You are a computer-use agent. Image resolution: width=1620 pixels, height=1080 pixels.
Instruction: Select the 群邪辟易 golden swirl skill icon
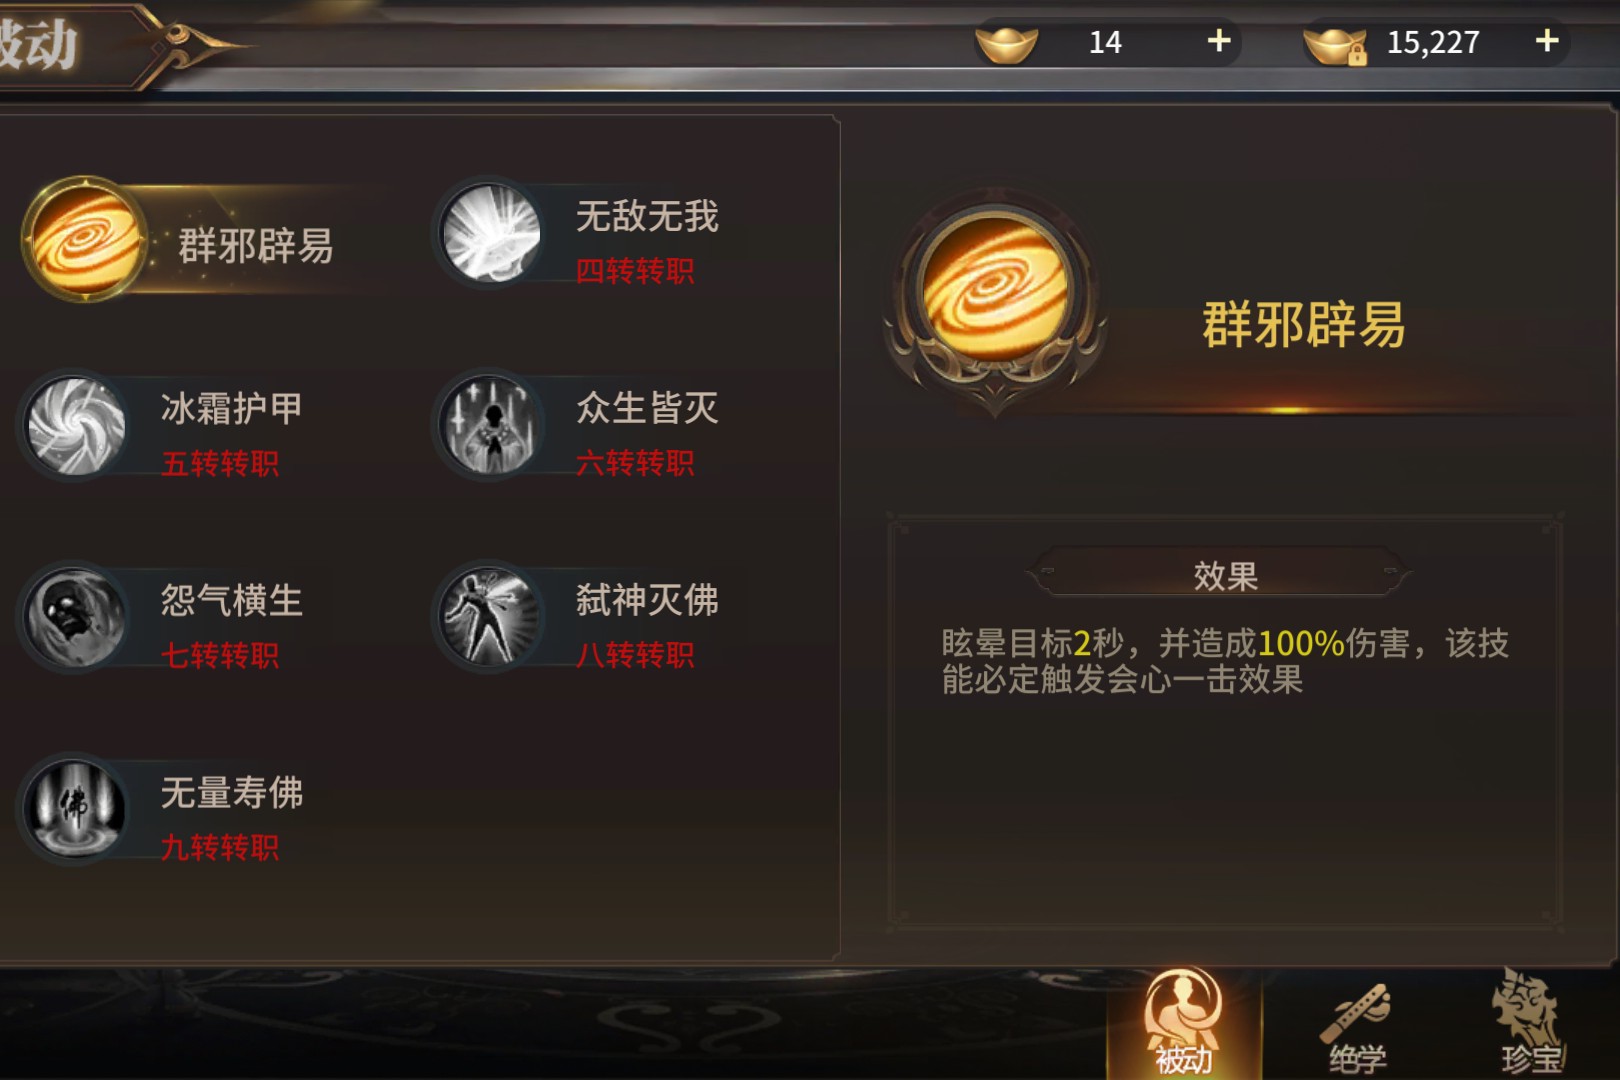85,239
